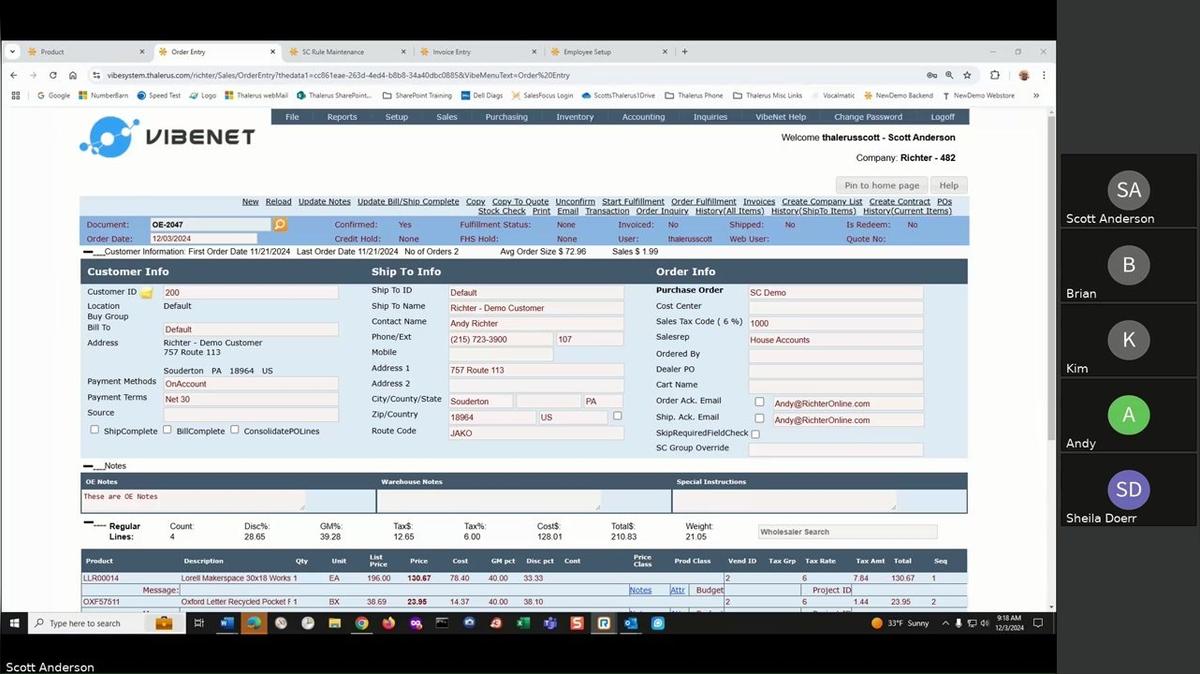Click the Start Fulfillment link

tap(633, 202)
